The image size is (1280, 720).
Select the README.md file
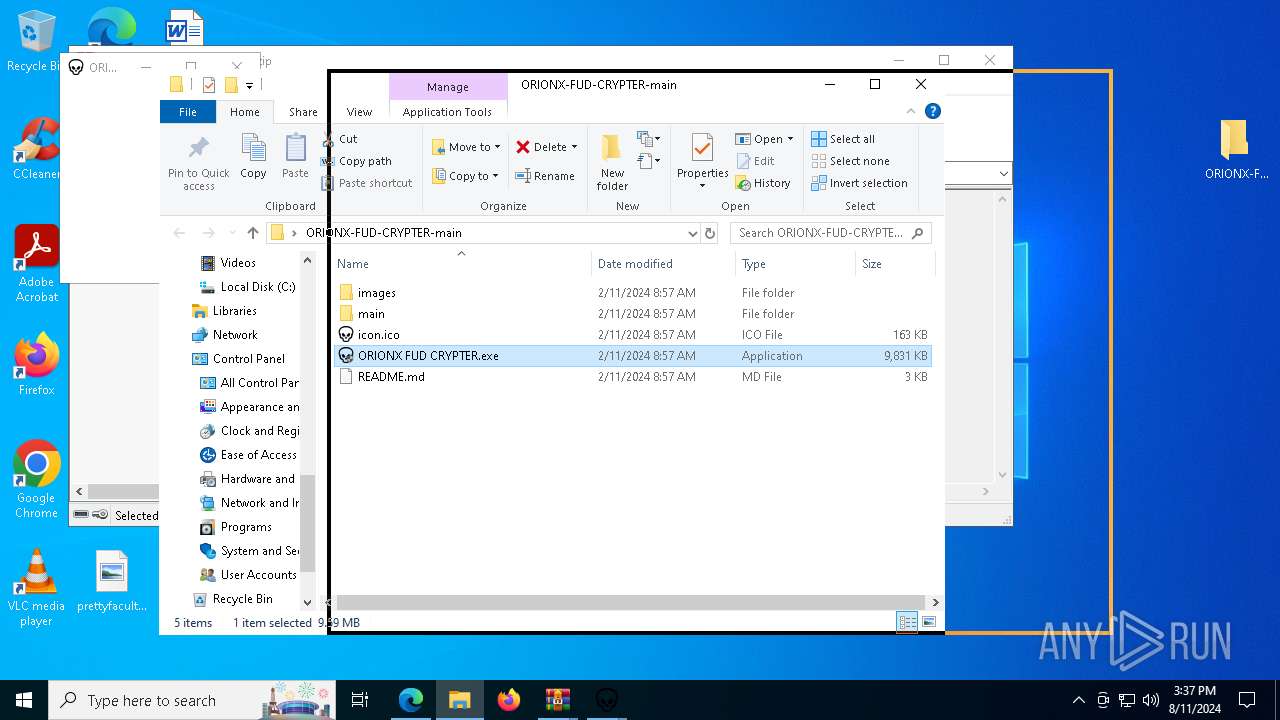[632, 377]
